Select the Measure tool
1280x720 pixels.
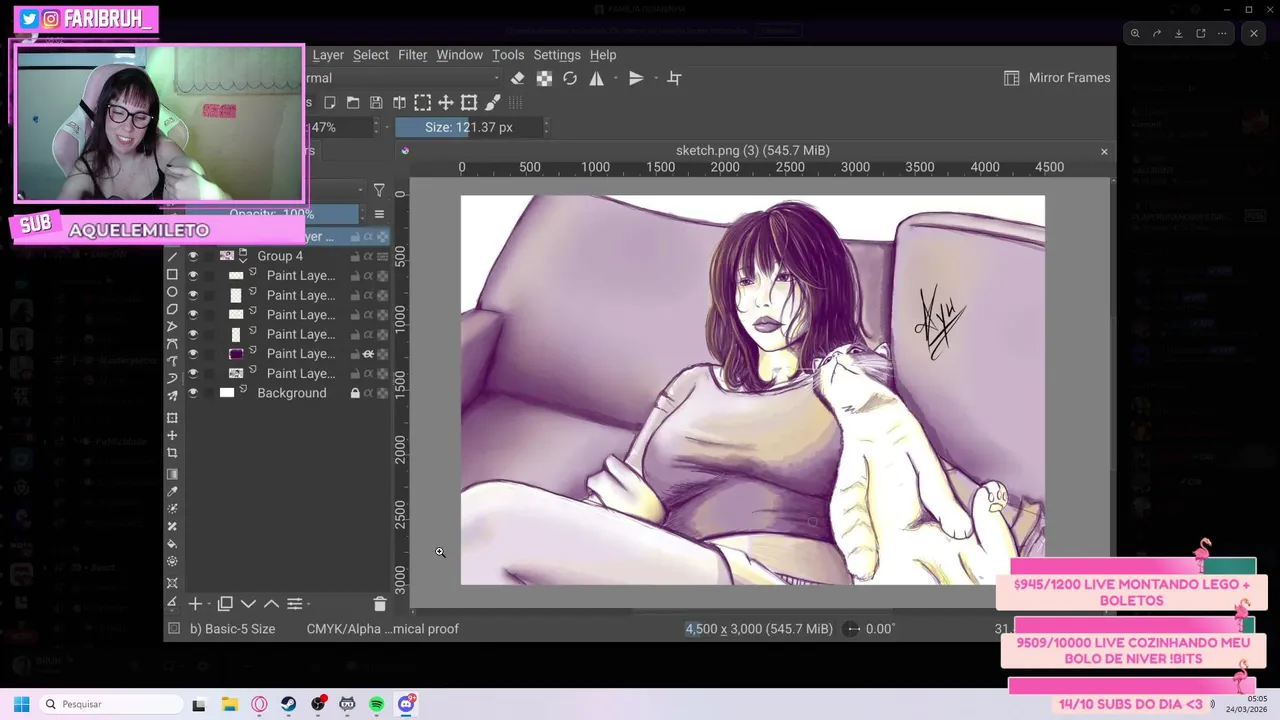tap(172, 603)
